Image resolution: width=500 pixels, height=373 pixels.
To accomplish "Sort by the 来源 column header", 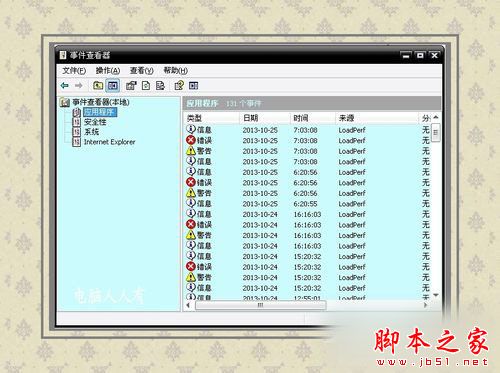I will (377, 118).
